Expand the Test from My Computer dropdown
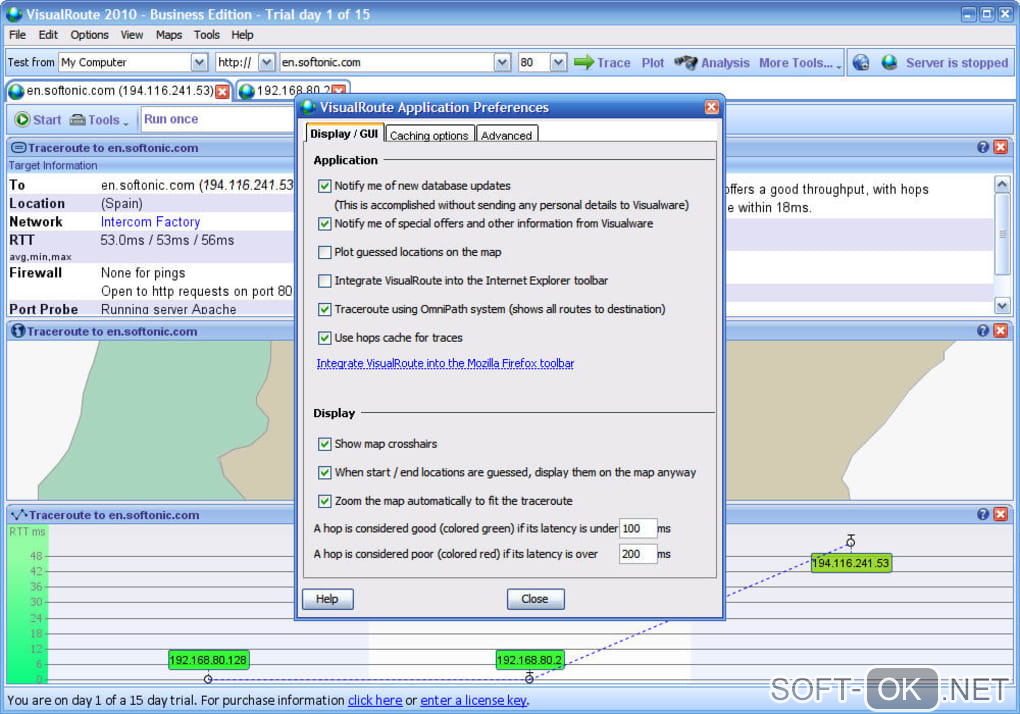 [x=200, y=62]
